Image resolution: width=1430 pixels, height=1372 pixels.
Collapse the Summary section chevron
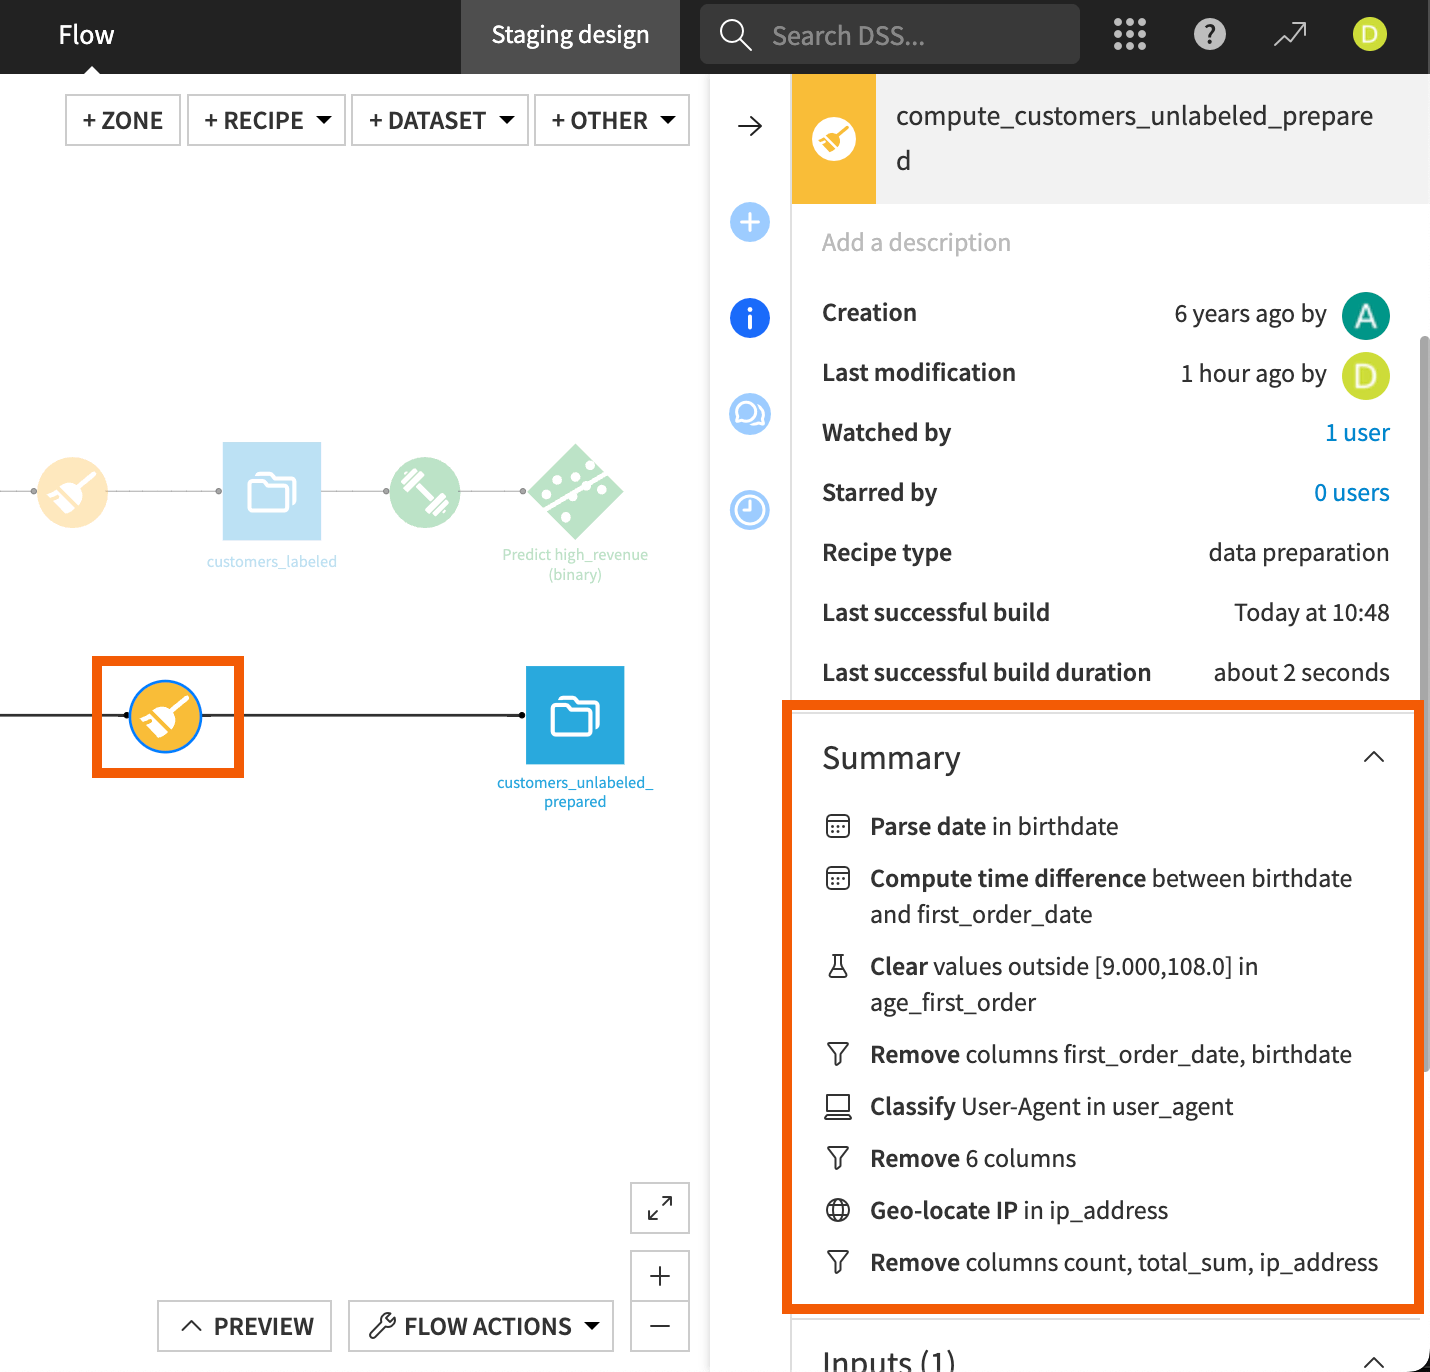(1374, 757)
